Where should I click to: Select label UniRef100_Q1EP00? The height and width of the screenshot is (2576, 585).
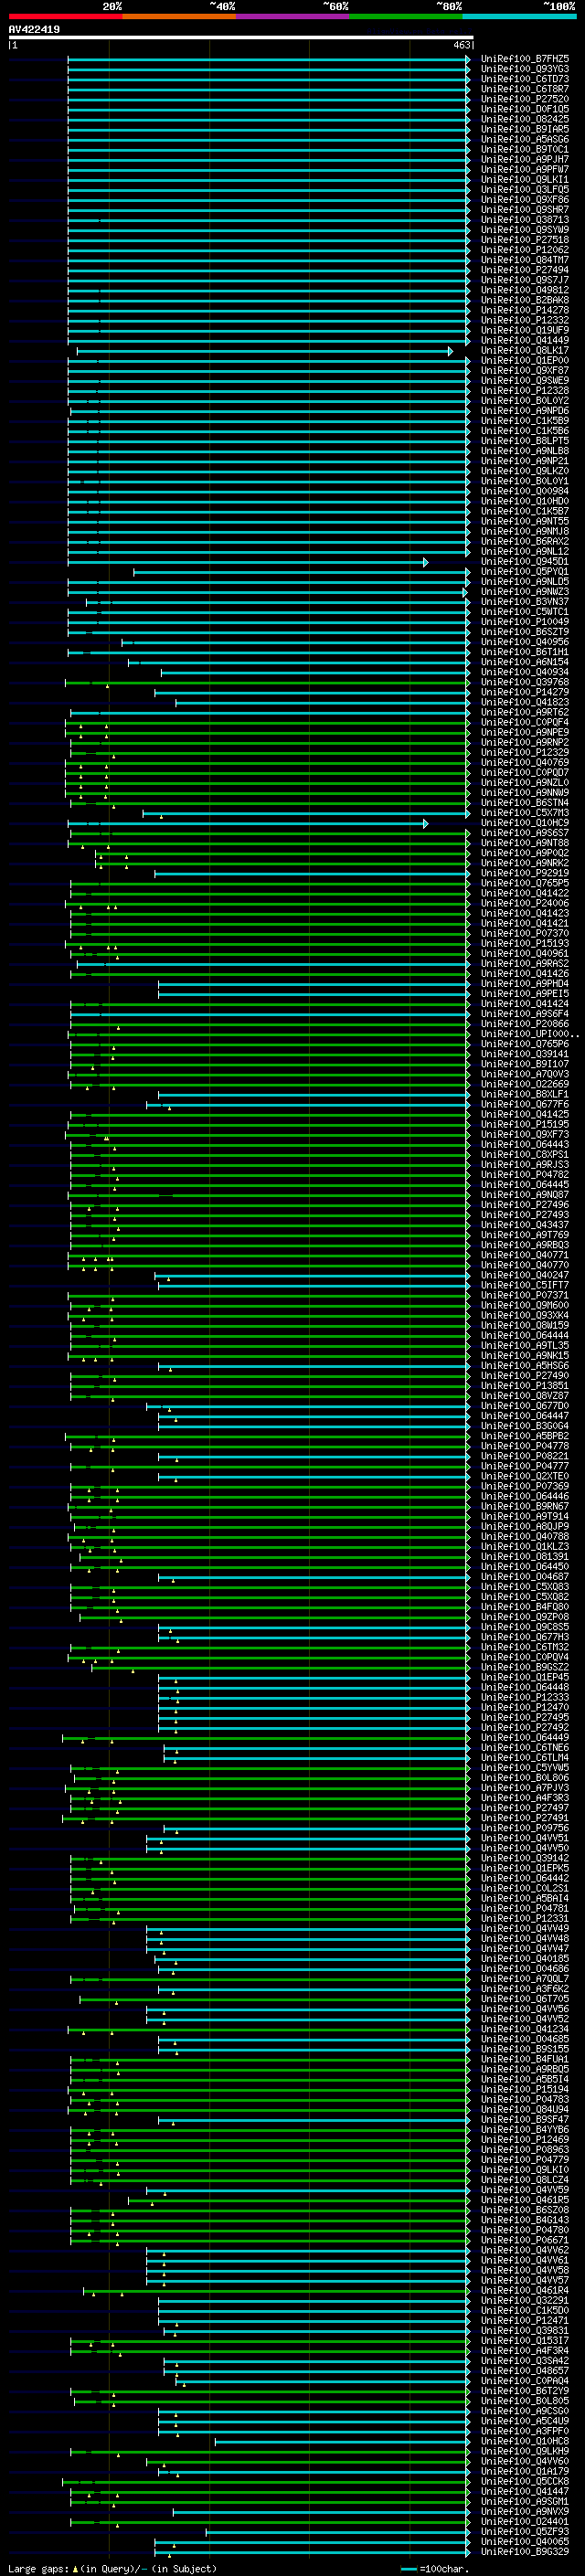[x=524, y=360]
